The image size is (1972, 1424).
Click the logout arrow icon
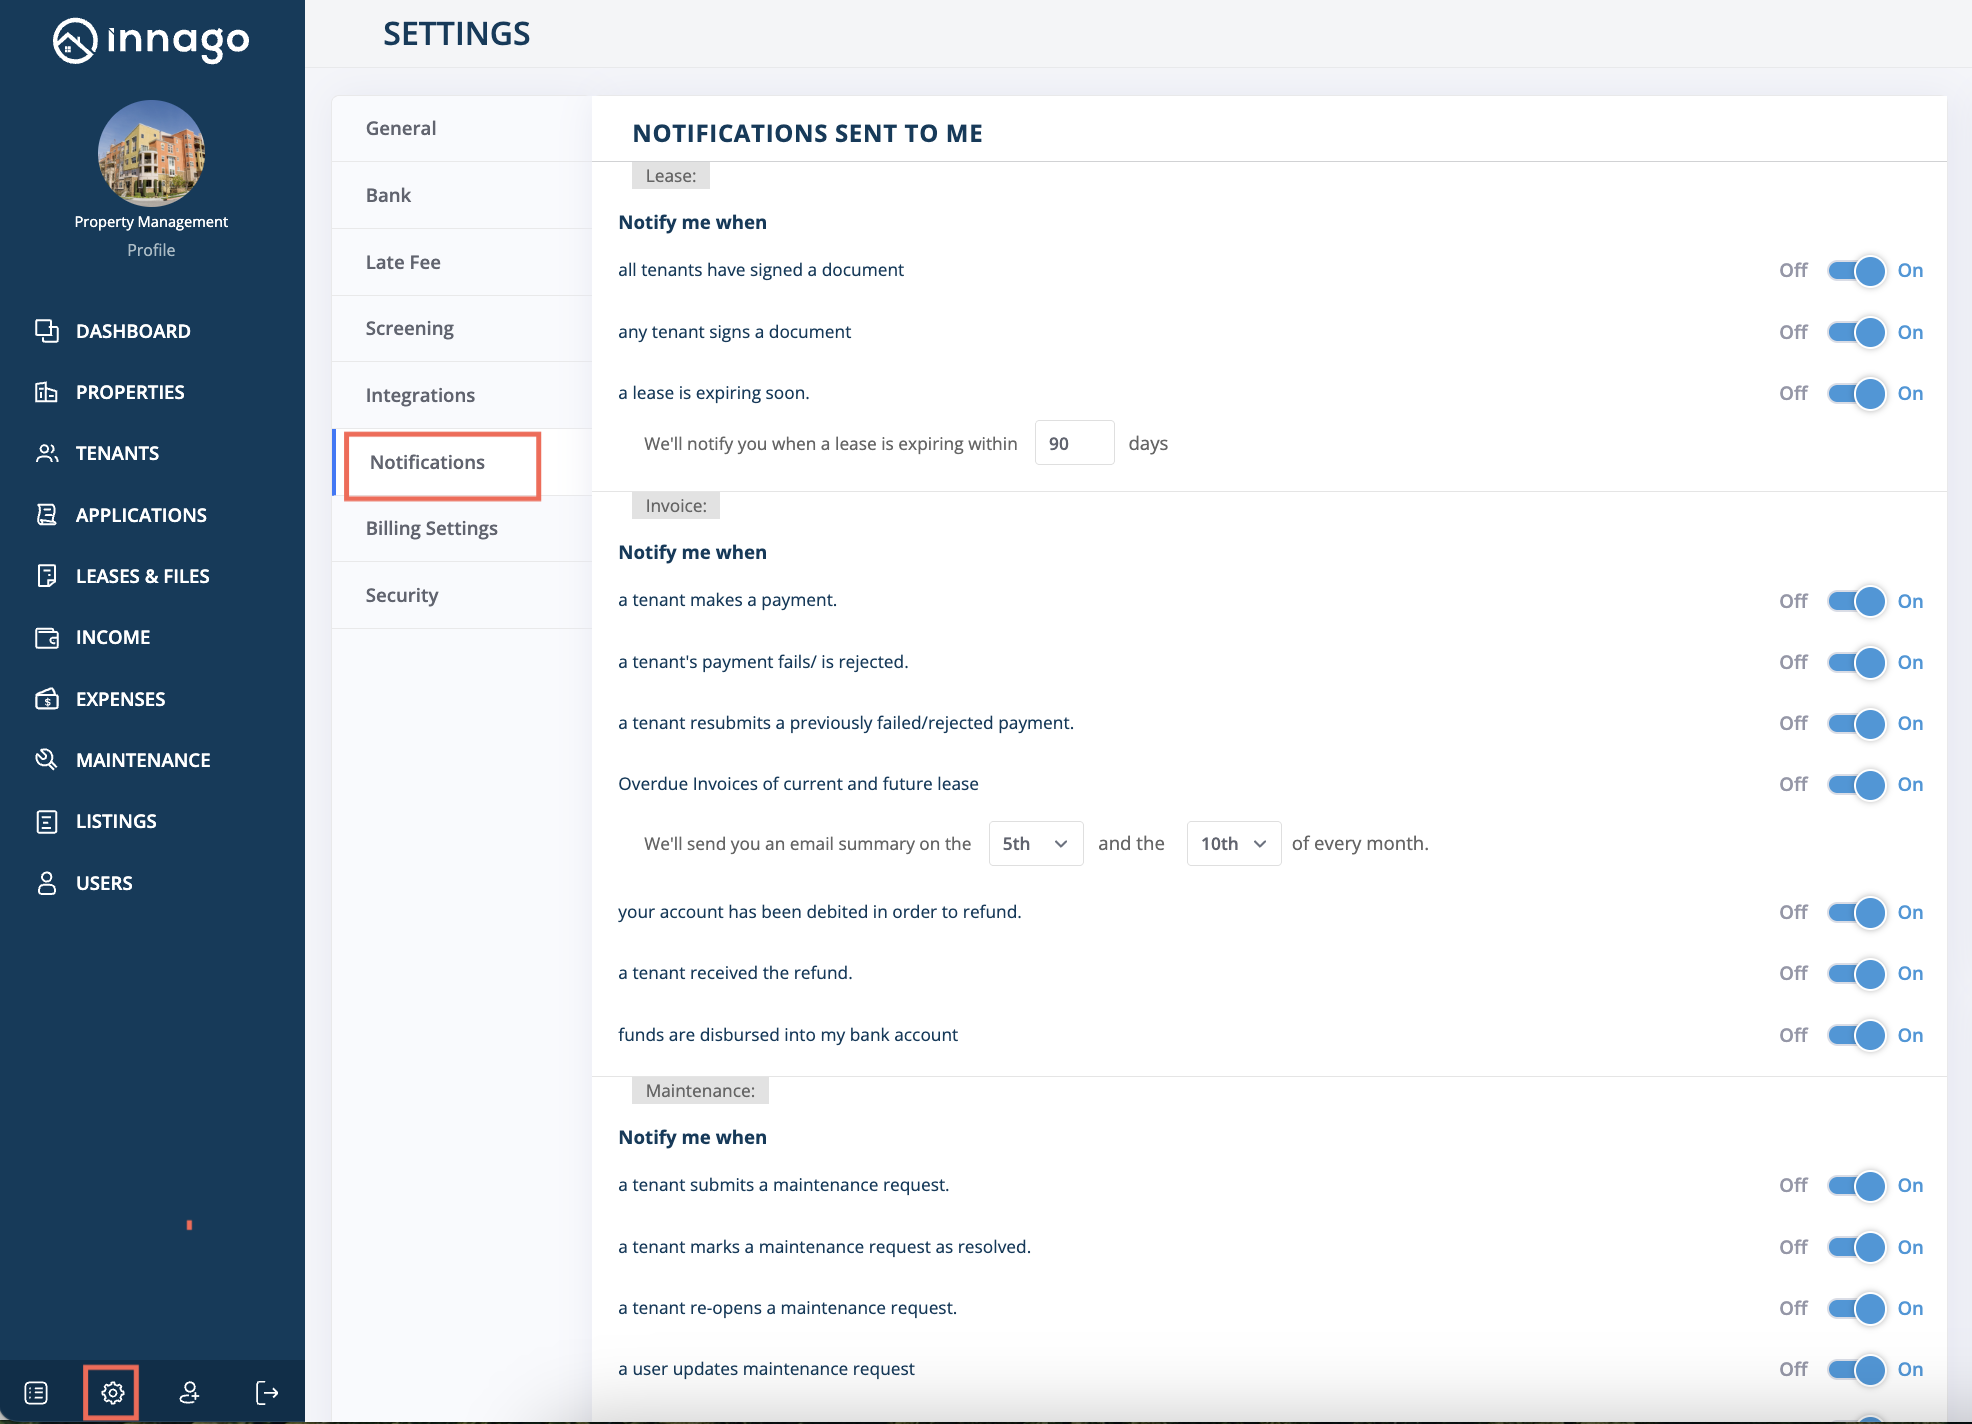(x=267, y=1392)
